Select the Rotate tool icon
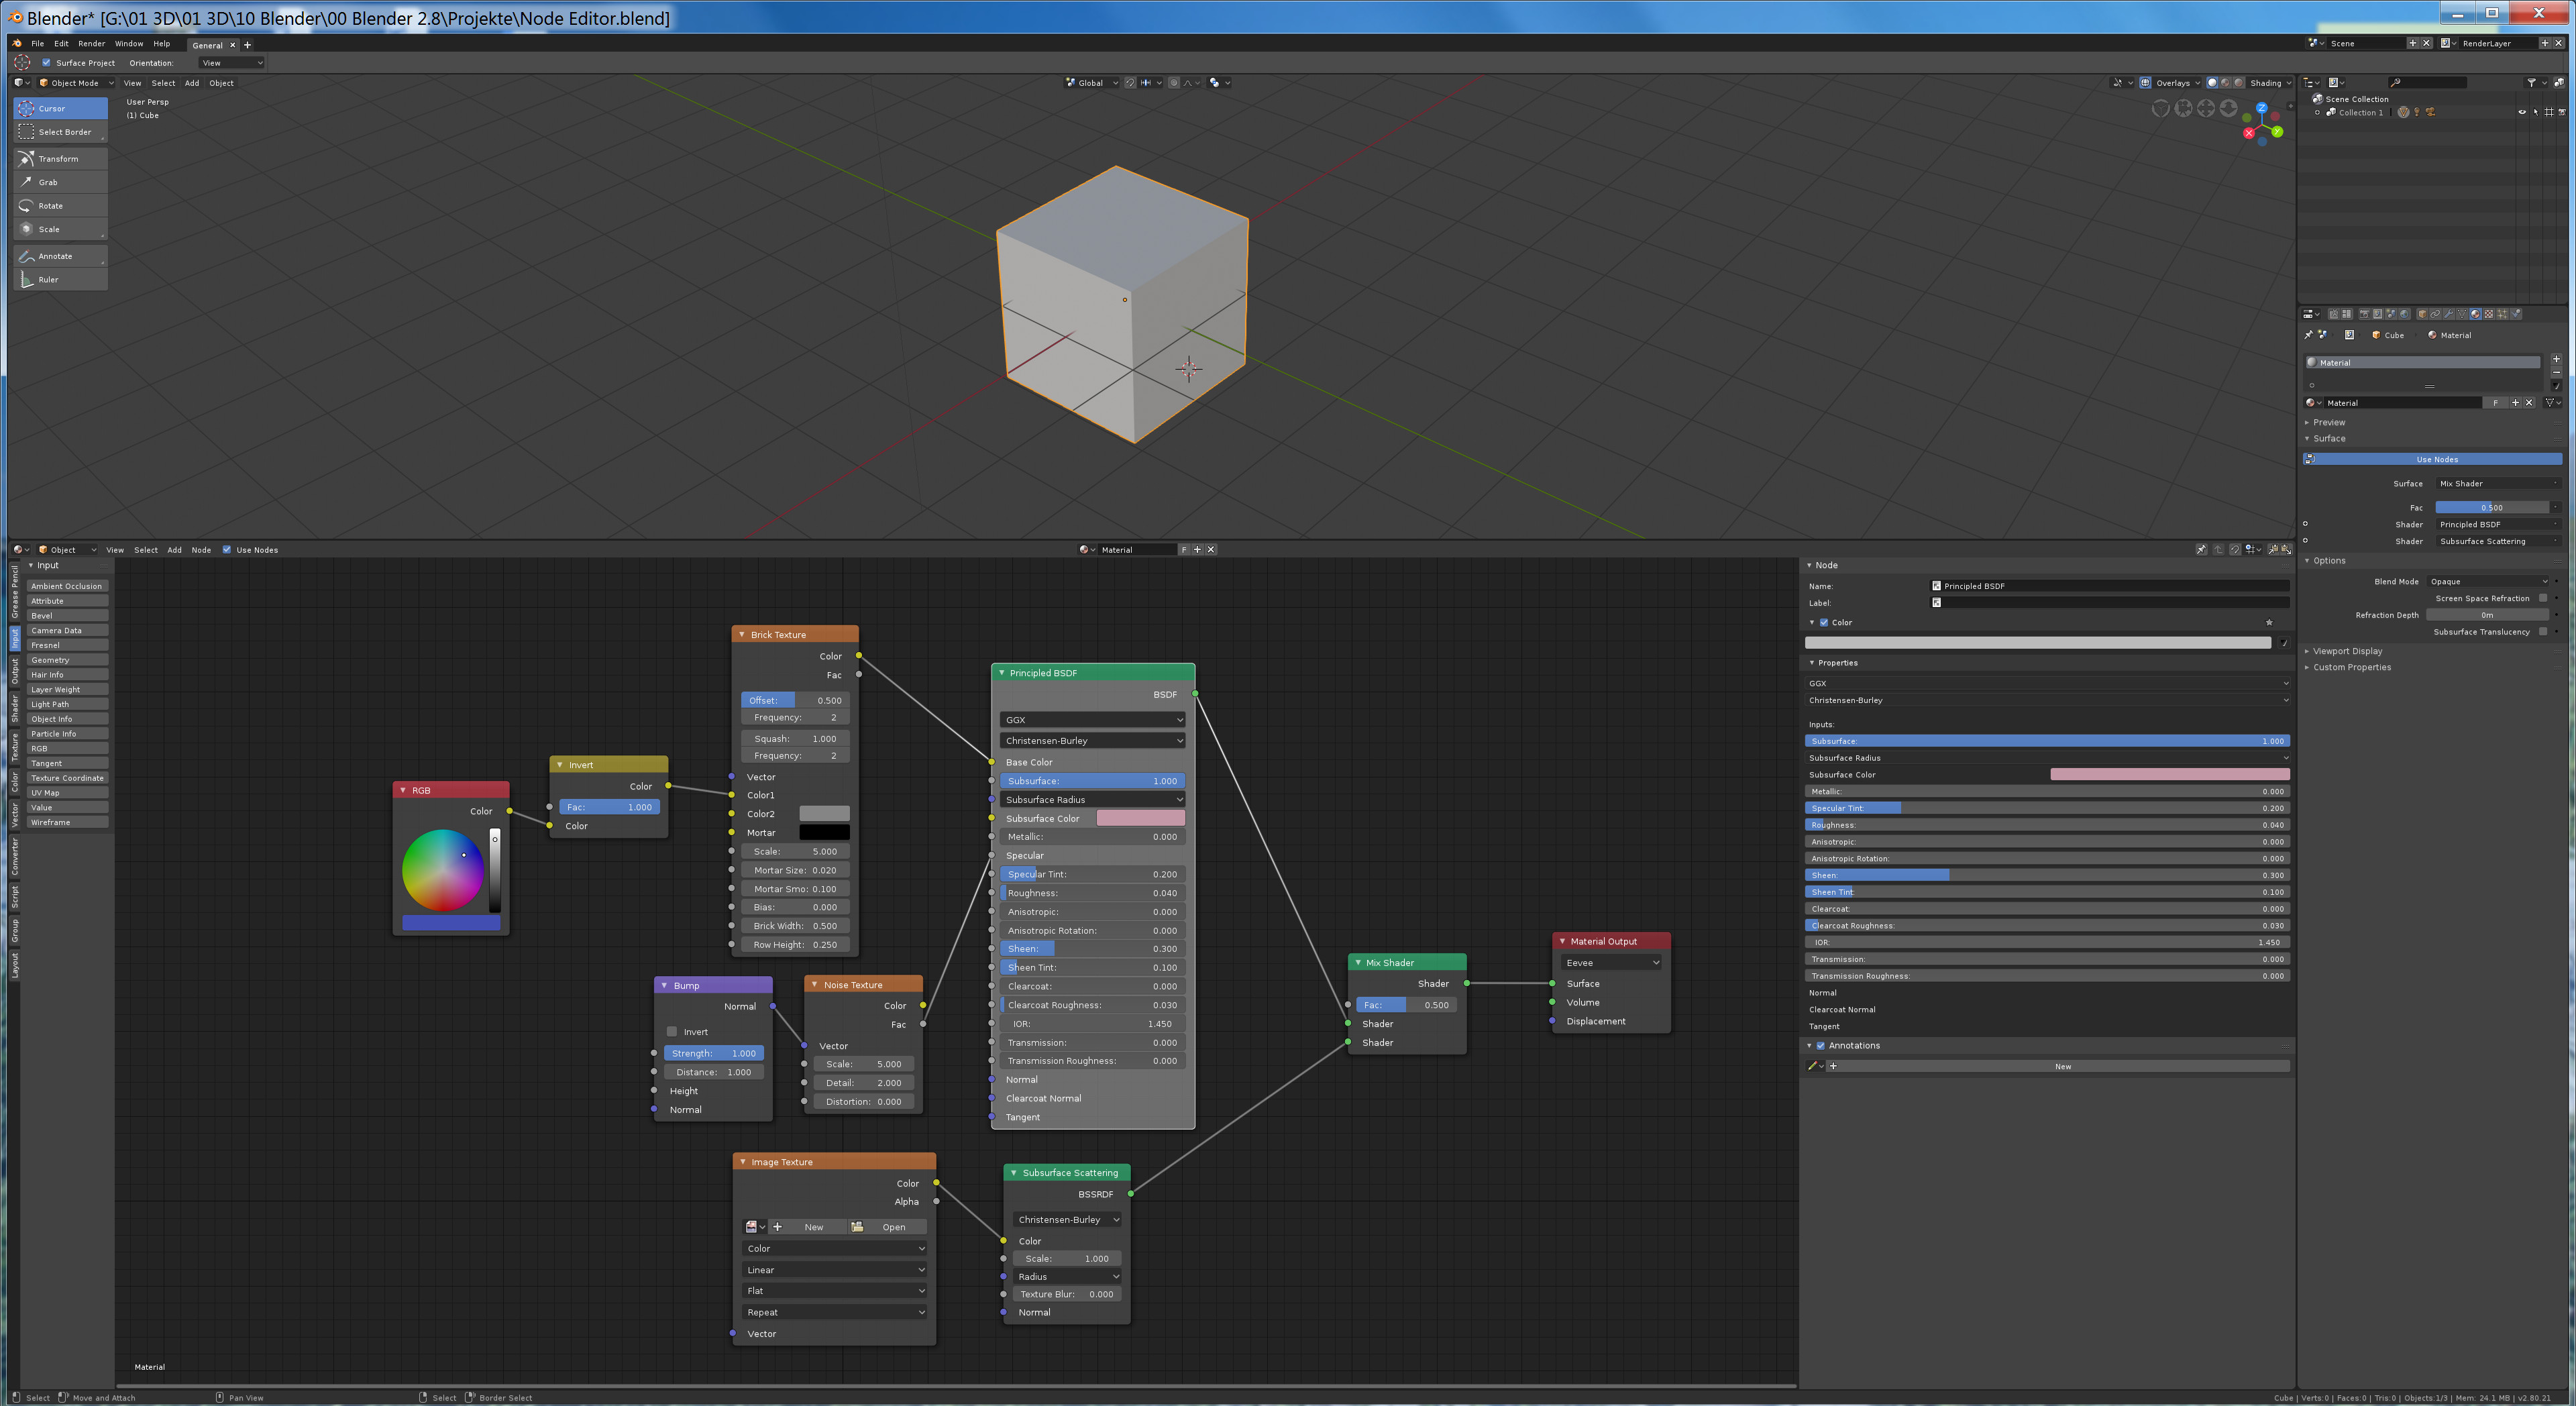Image resolution: width=2576 pixels, height=1406 pixels. 27,206
